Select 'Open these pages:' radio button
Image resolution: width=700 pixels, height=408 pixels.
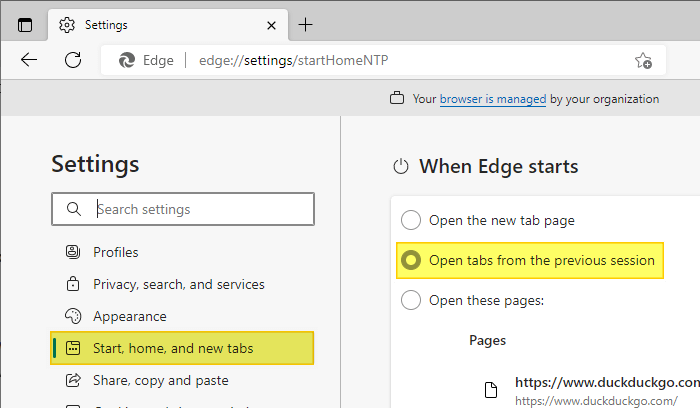[x=411, y=300]
